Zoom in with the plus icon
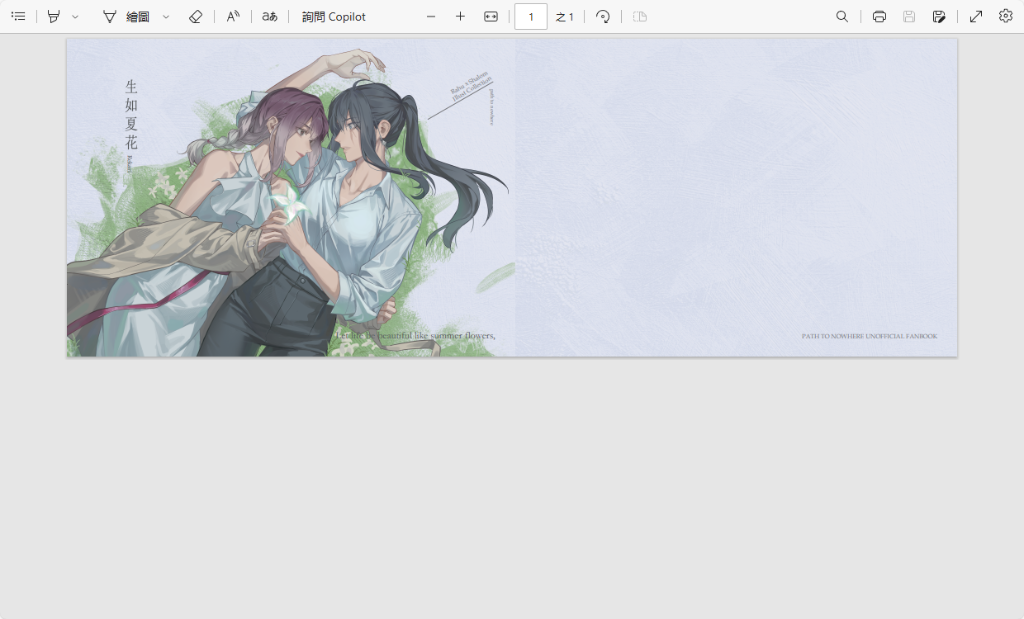Screen dimensions: 1024x619 (x=460, y=16)
